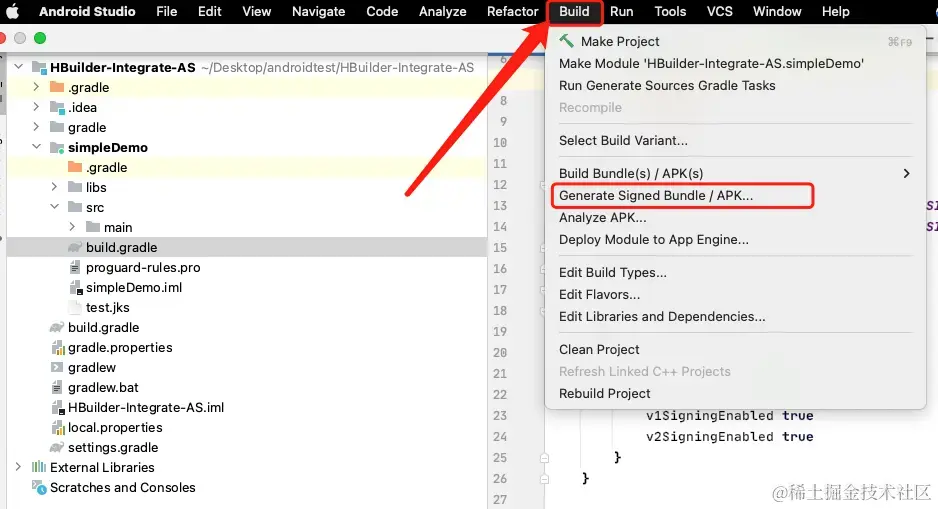Screen dimensions: 938x509
Task: Collapse the src folder
Action: click(x=54, y=207)
